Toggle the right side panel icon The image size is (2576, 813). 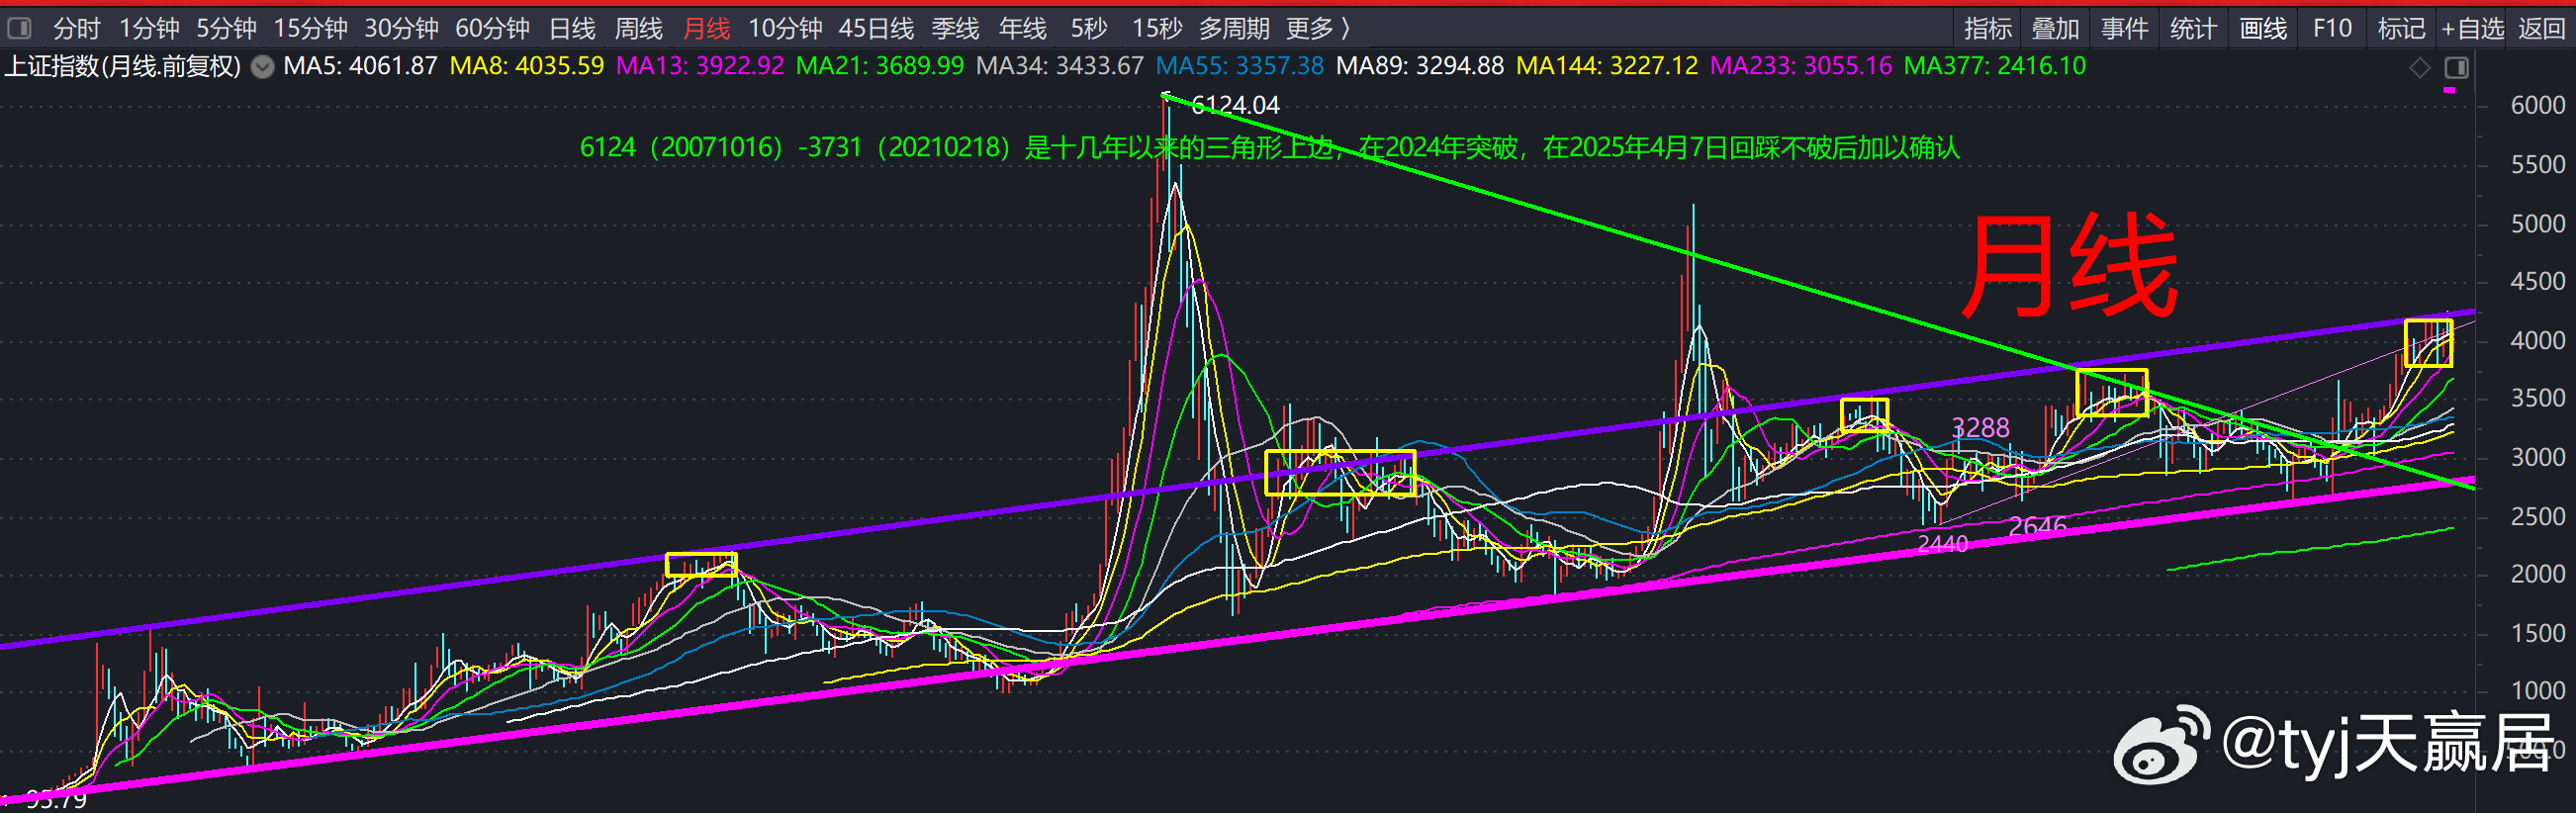tap(2456, 68)
